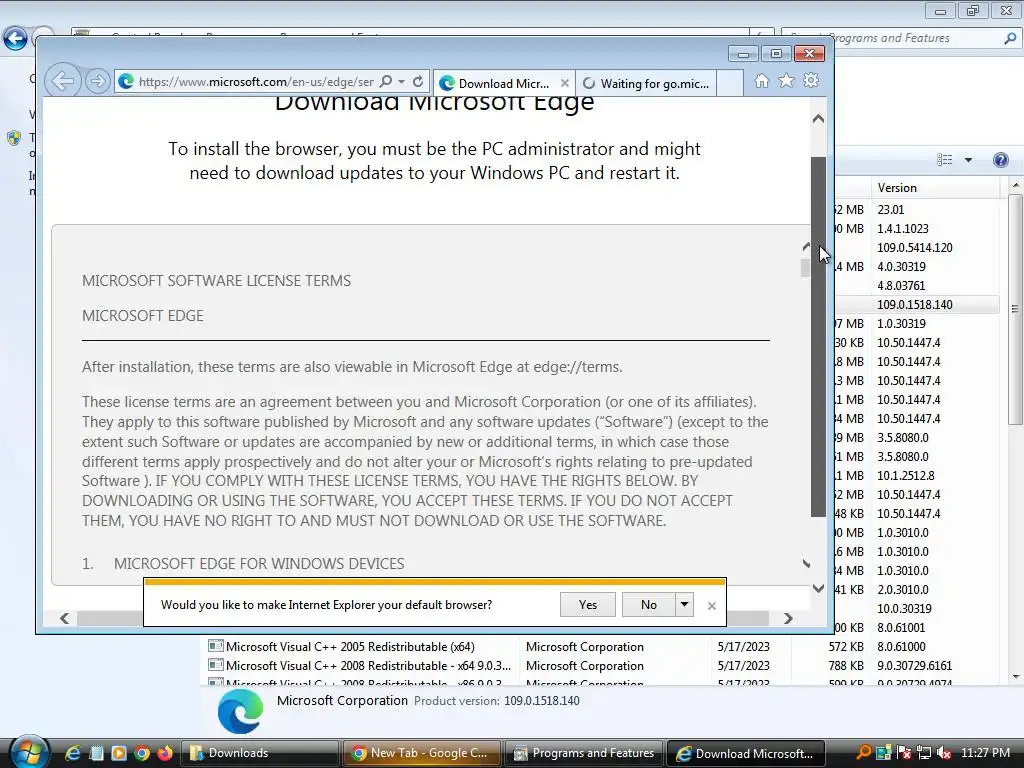Open Favorites star in Internet Explorer
1024x768 pixels.
pyautogui.click(x=786, y=80)
